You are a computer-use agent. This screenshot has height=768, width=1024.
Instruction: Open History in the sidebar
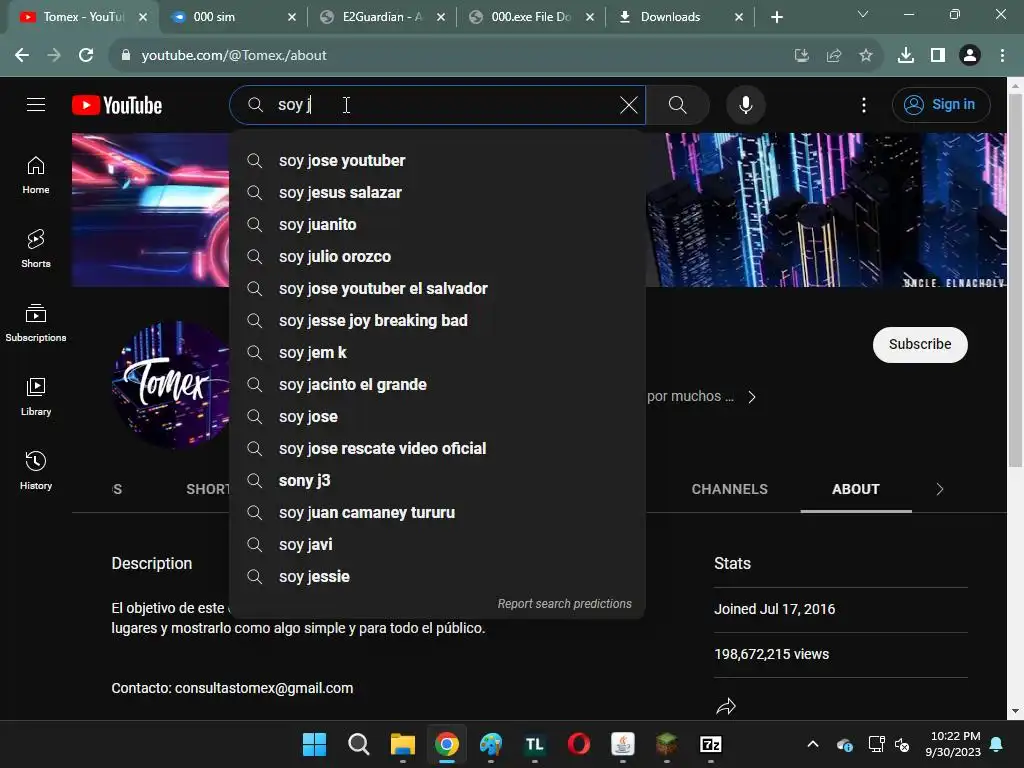(x=36, y=470)
